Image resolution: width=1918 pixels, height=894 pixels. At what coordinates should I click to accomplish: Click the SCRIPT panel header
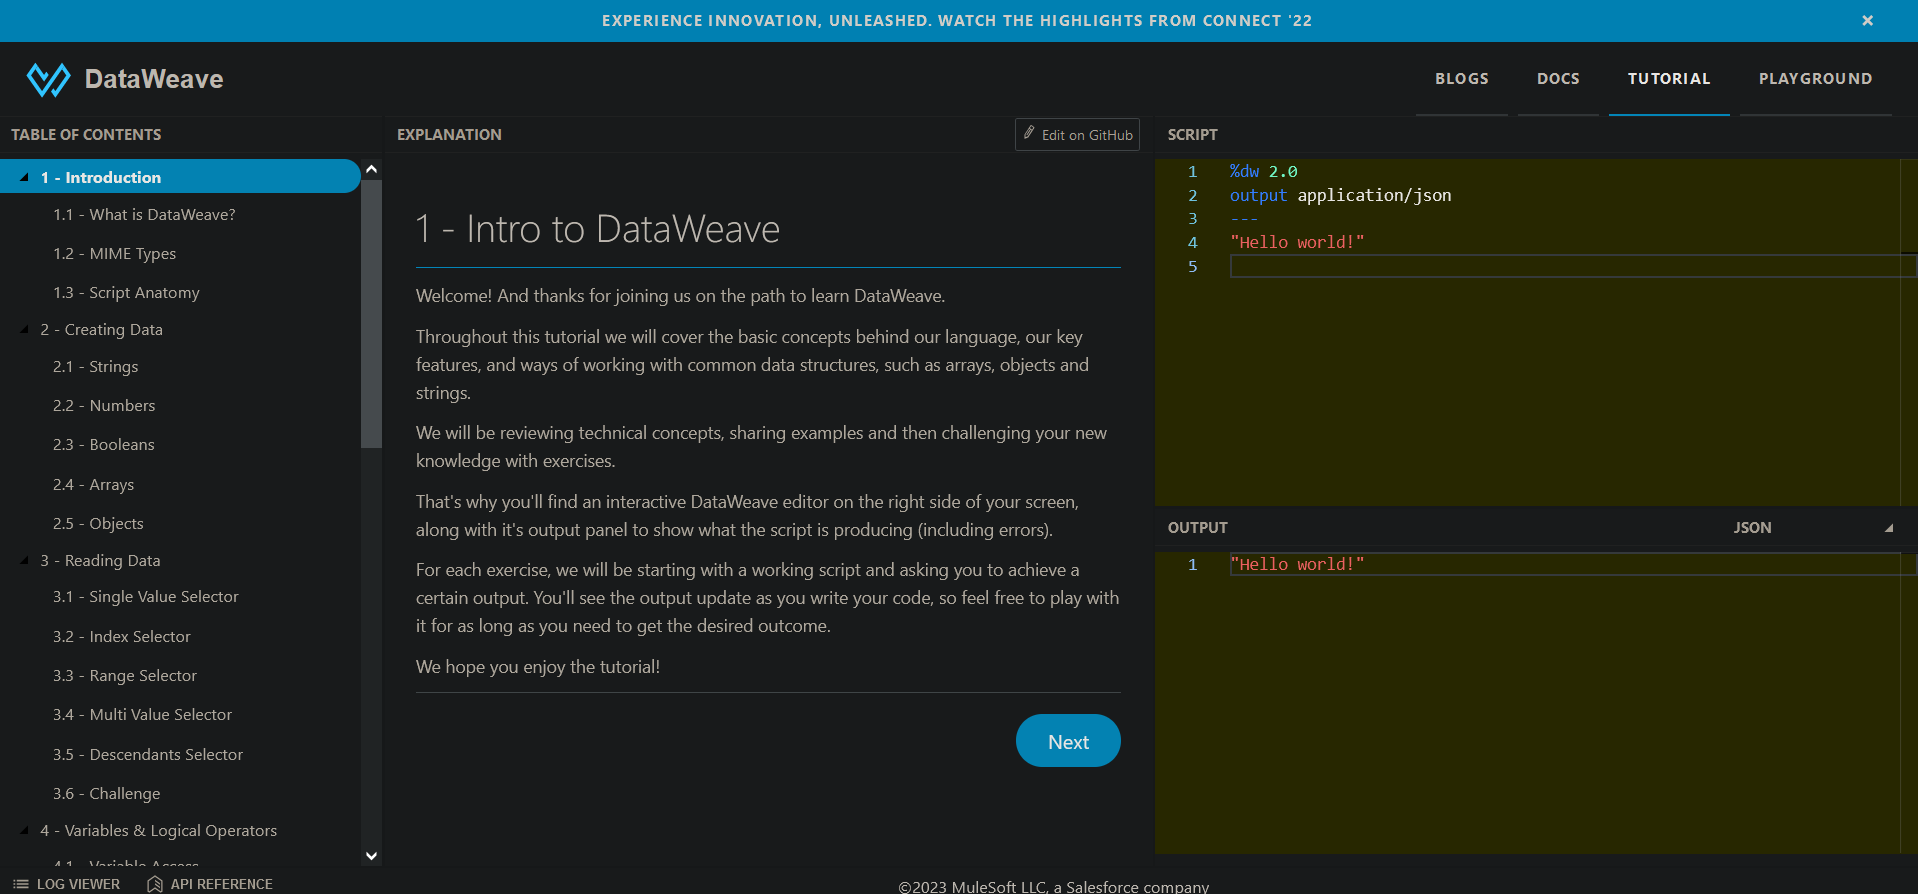tap(1192, 134)
